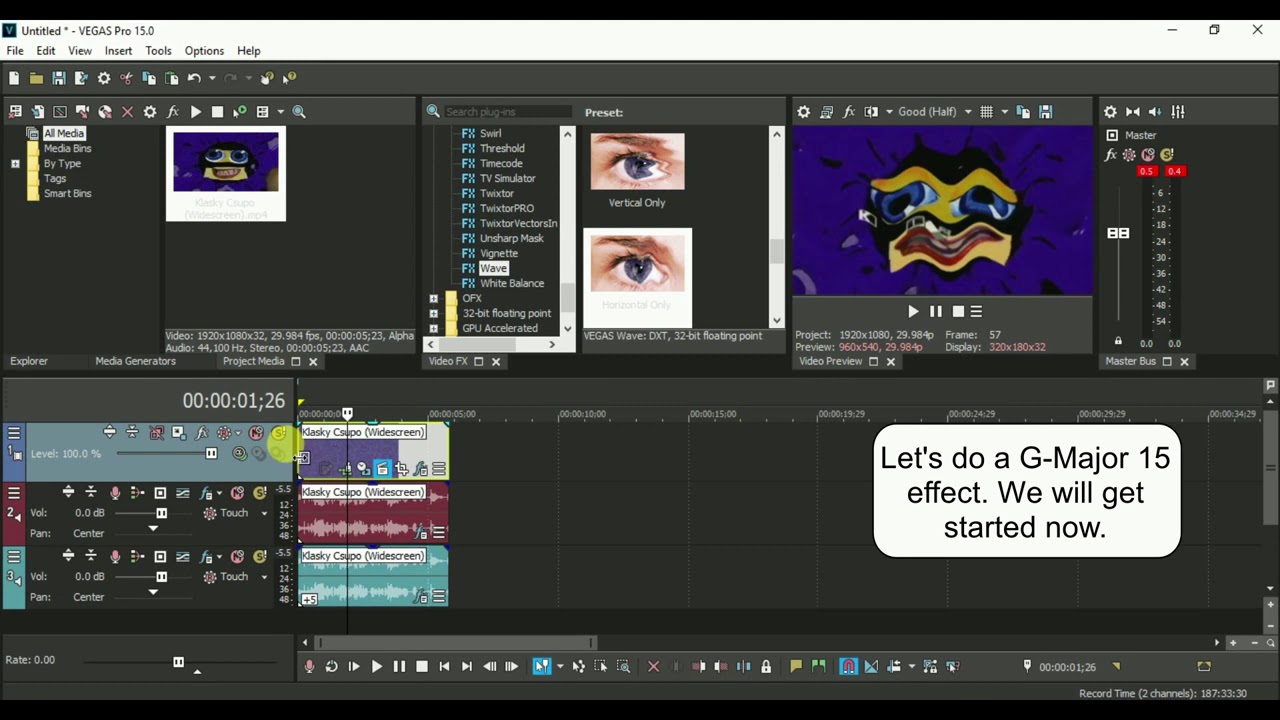Select the Vignette effect in plug-in list
Viewport: 1280px width, 720px height.
tap(498, 253)
